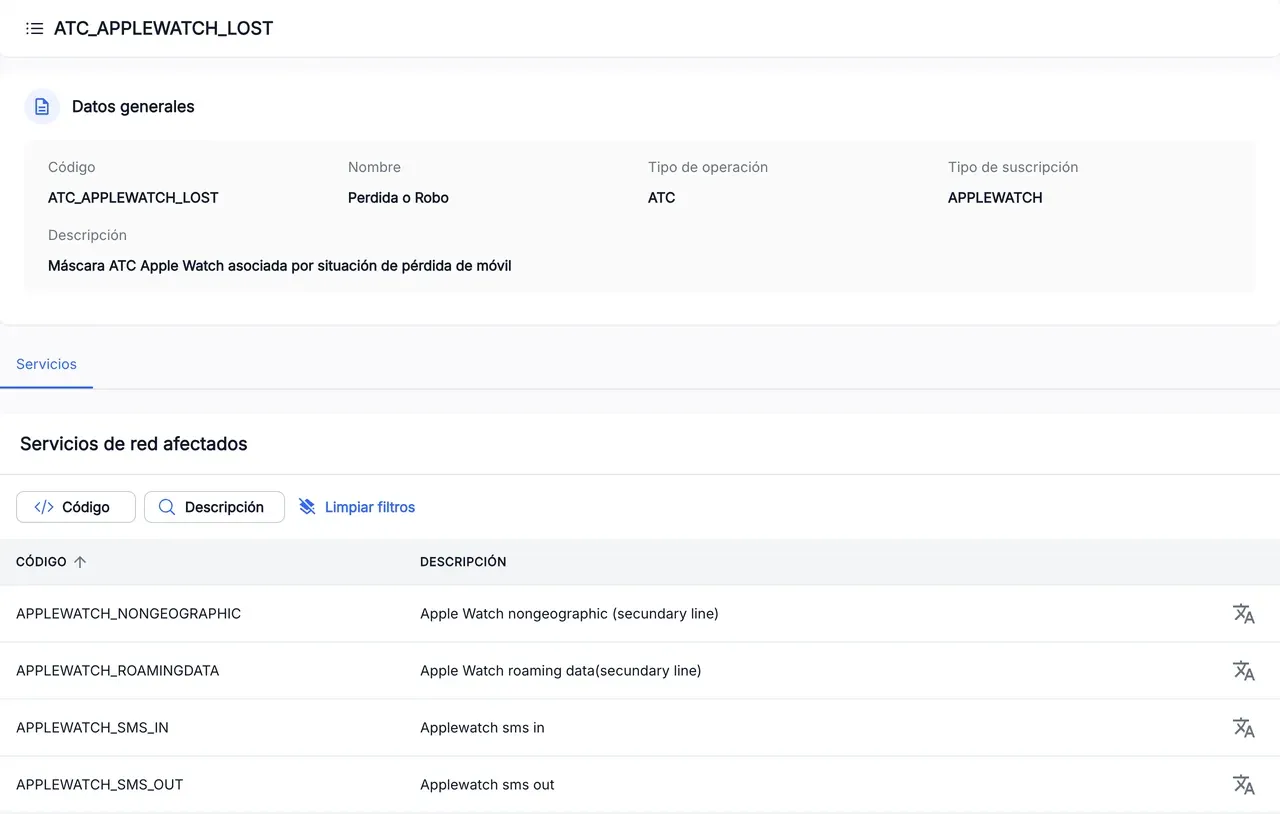1280x814 pixels.
Task: Switch to the Servicios tab
Action: tap(46, 364)
